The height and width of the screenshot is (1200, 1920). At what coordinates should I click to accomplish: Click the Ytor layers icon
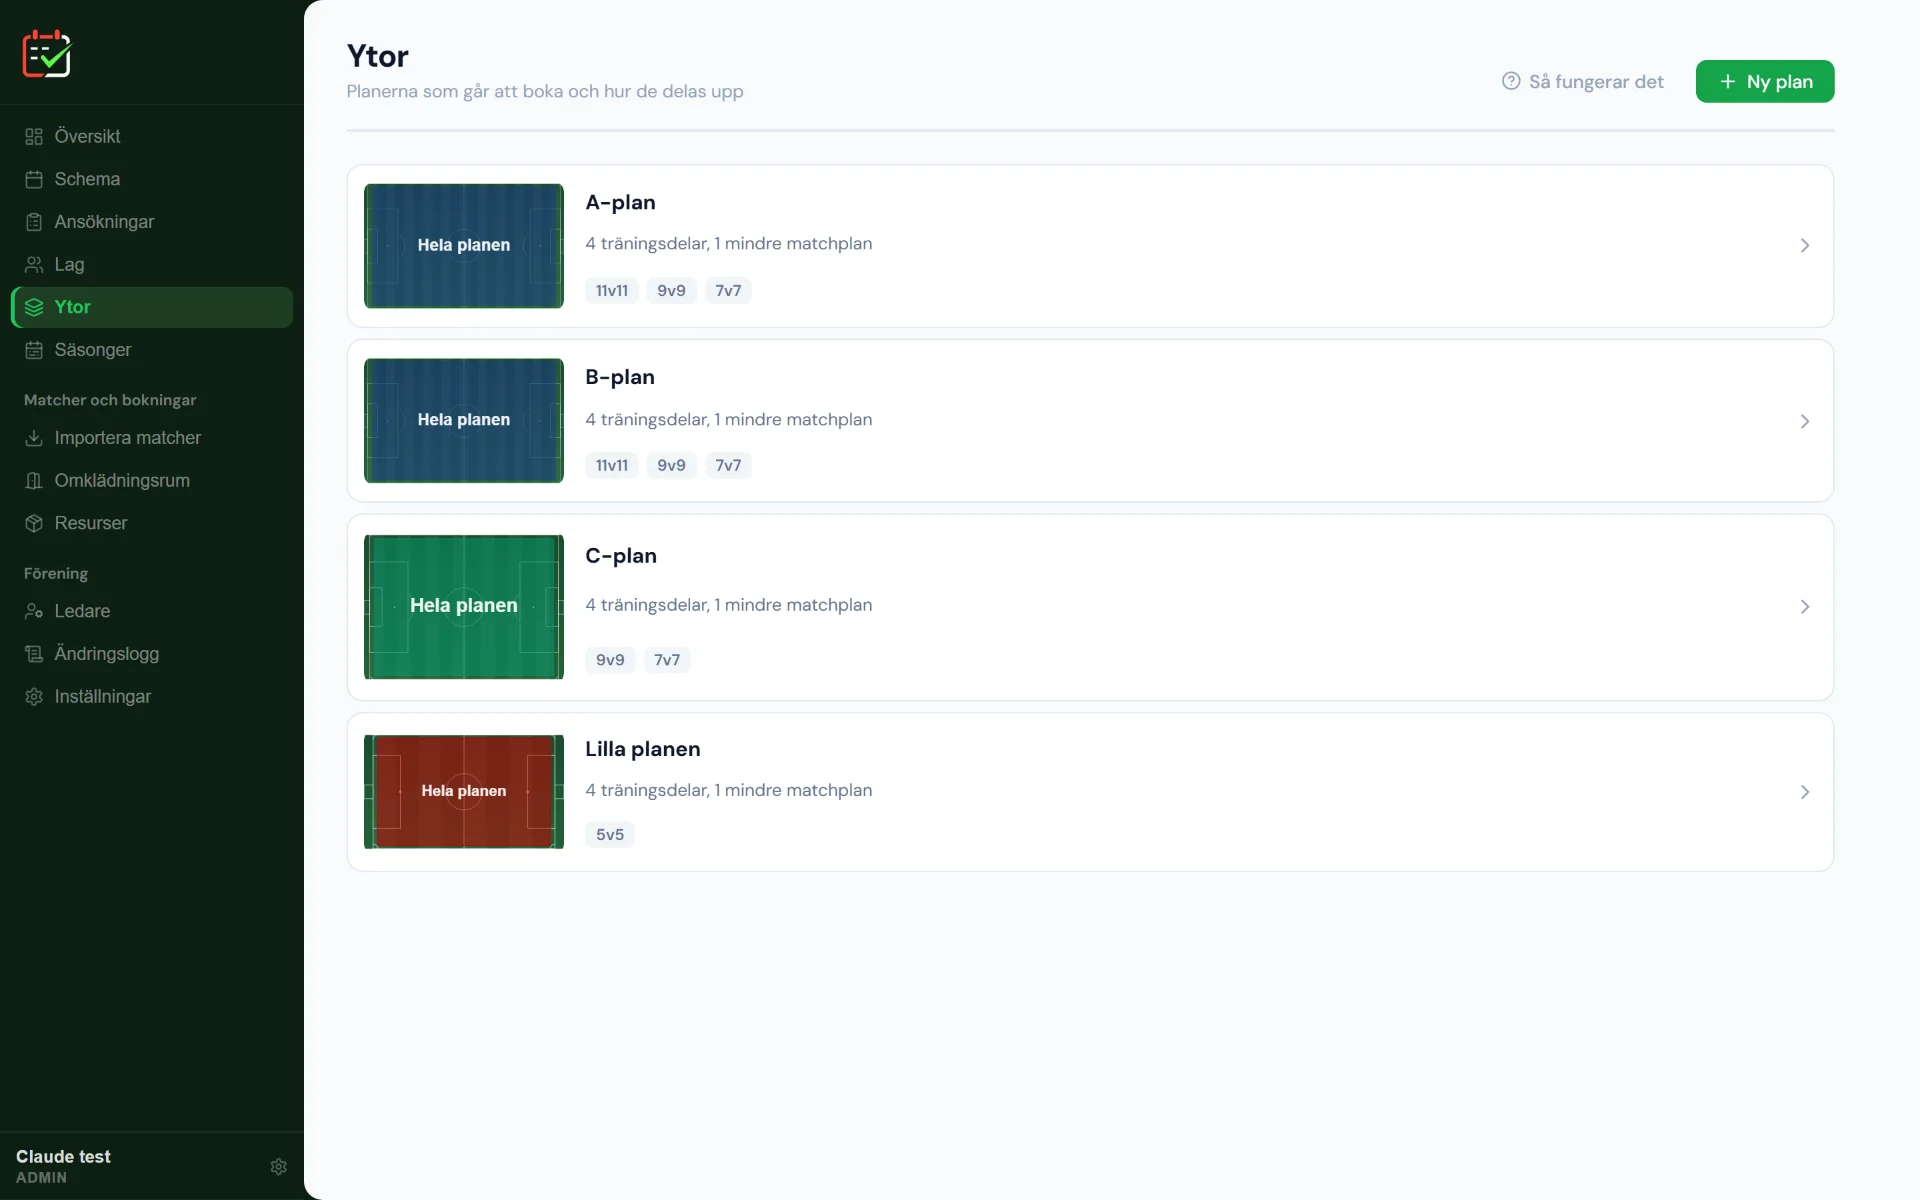[x=34, y=307]
